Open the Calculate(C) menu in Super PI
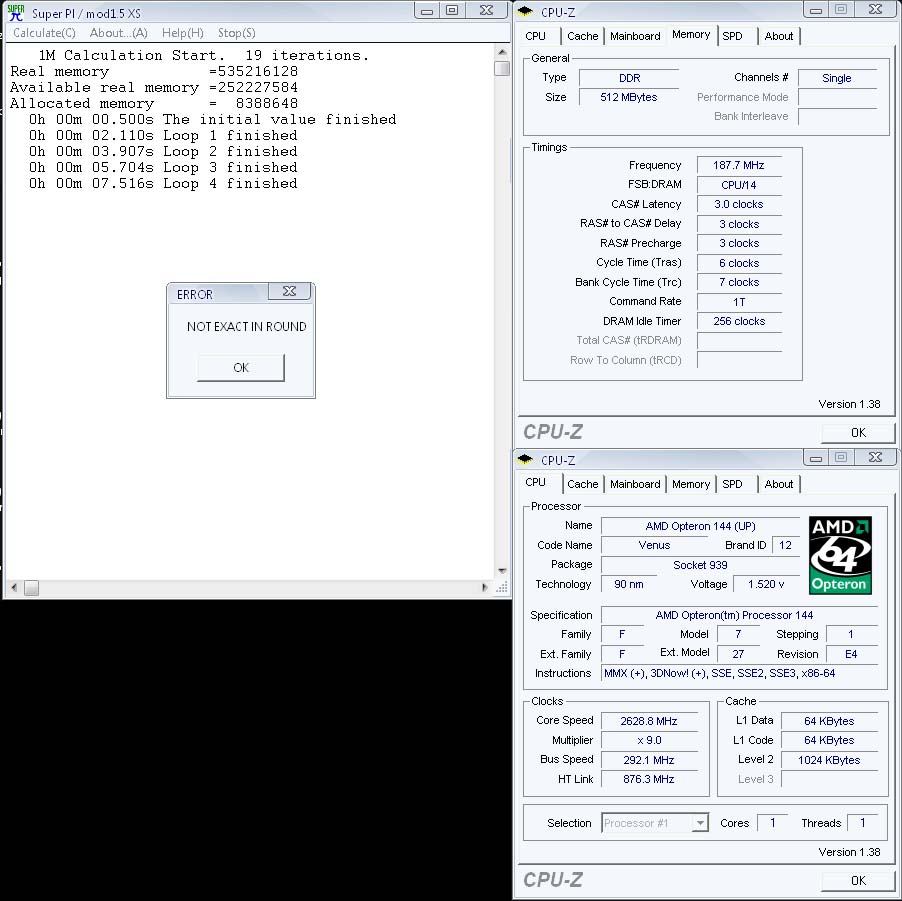 pyautogui.click(x=44, y=33)
